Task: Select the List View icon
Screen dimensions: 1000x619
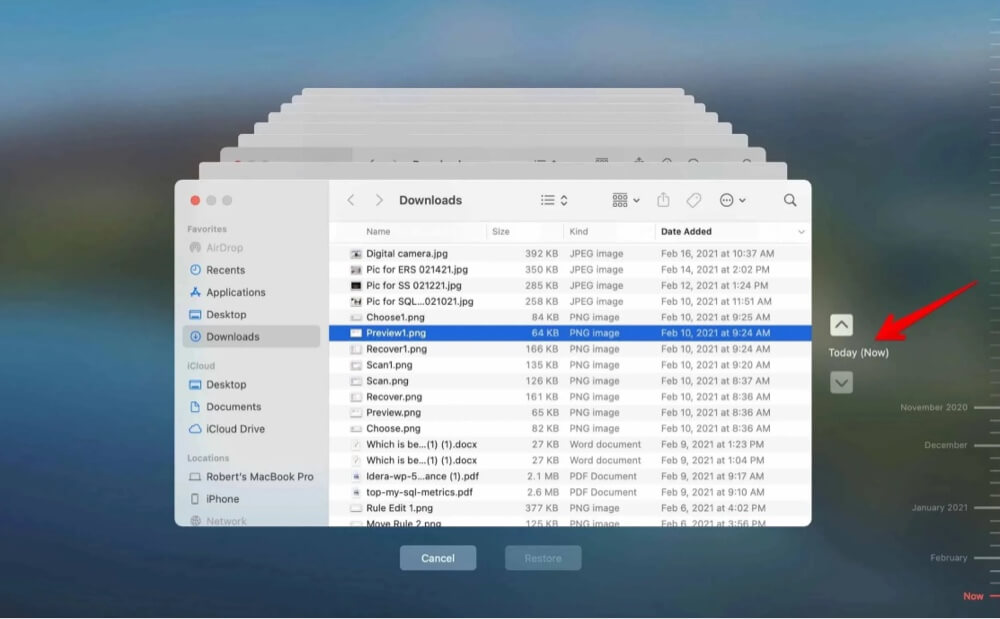Action: [x=548, y=200]
